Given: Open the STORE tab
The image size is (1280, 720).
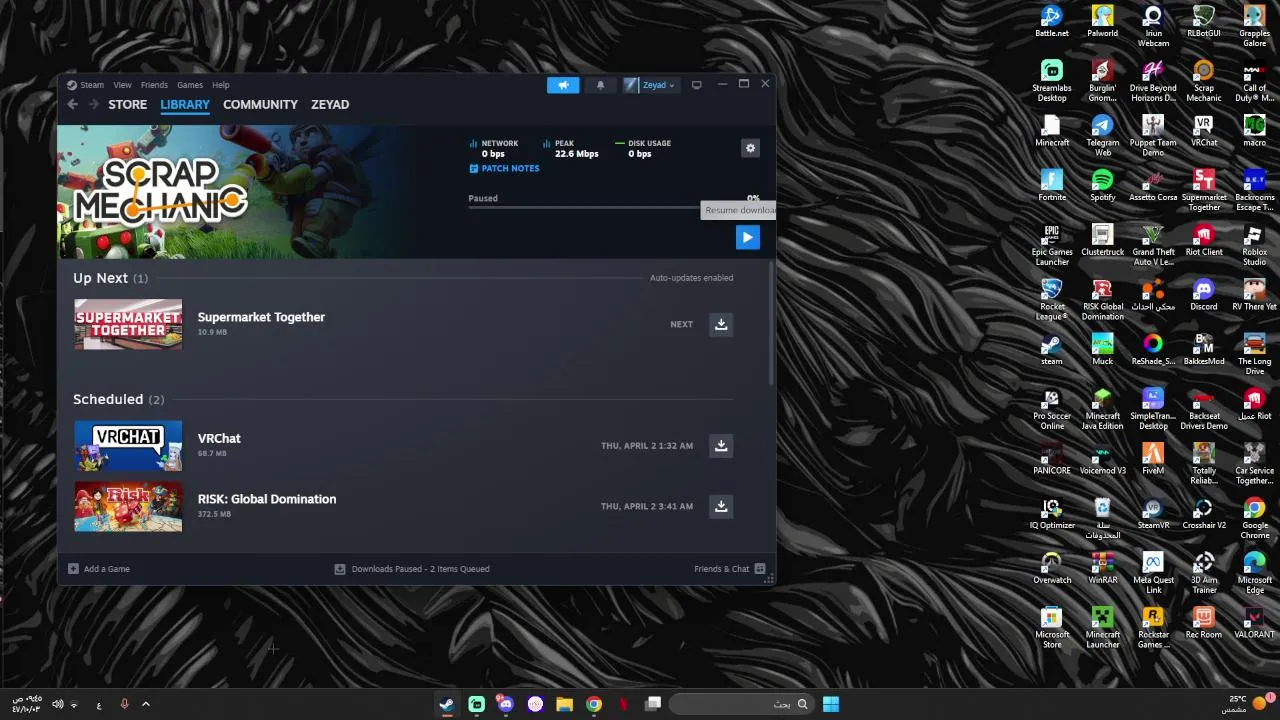Looking at the screenshot, I should 127,104.
